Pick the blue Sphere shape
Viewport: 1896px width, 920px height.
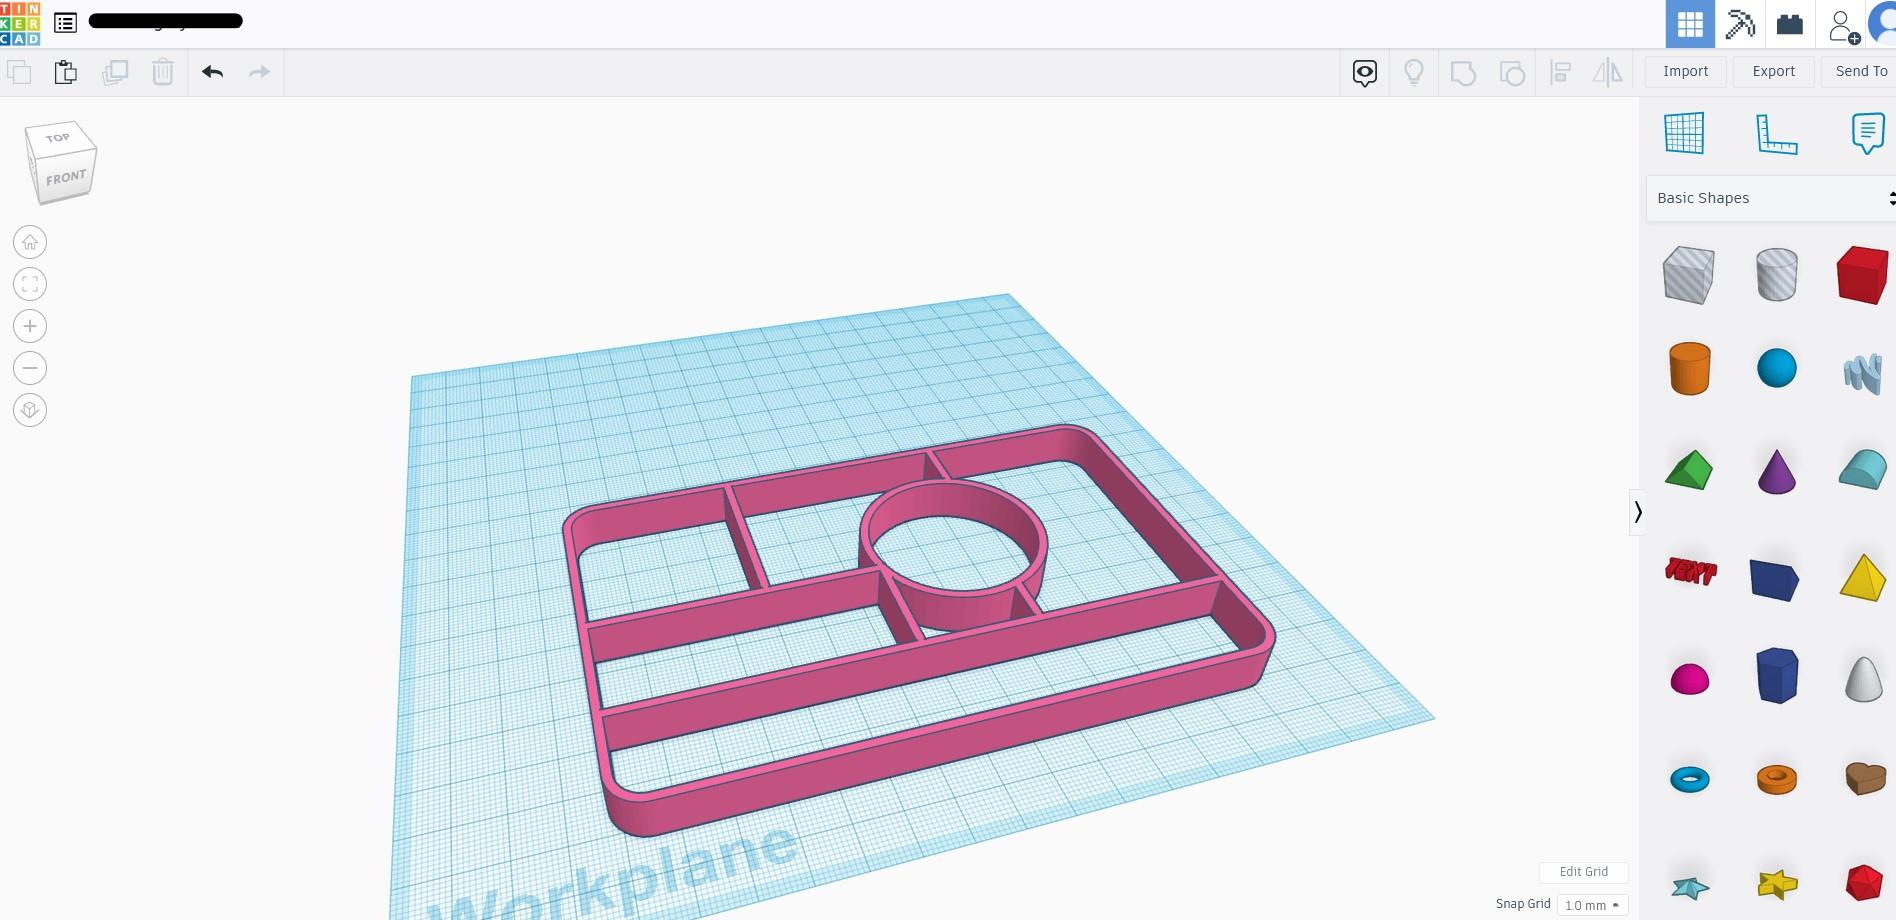tap(1777, 368)
